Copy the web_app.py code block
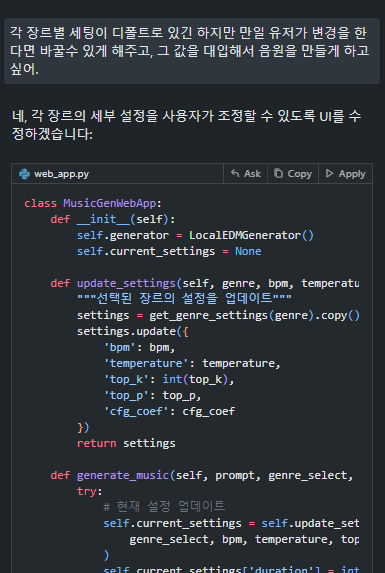Viewport: 385px width, 573px height. pyautogui.click(x=293, y=174)
